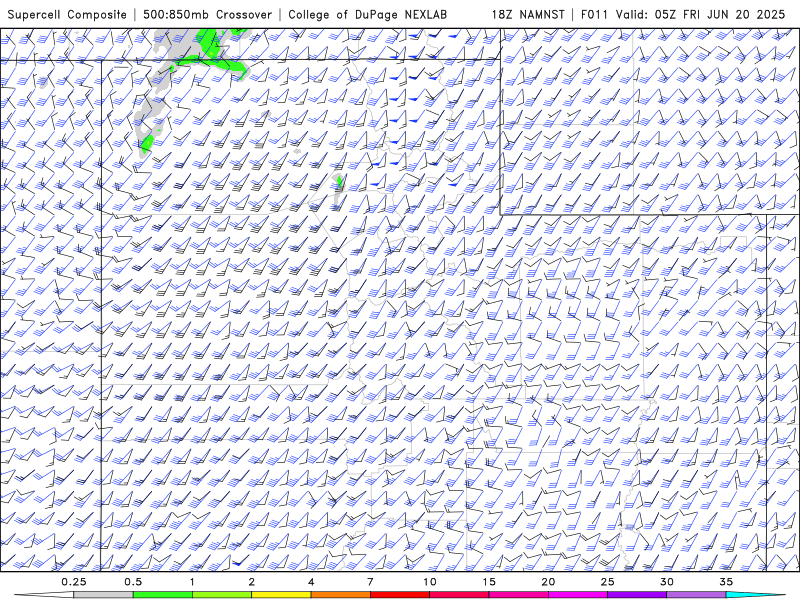Pick the bright green legend swatch between 0.5 and 1

163,595
